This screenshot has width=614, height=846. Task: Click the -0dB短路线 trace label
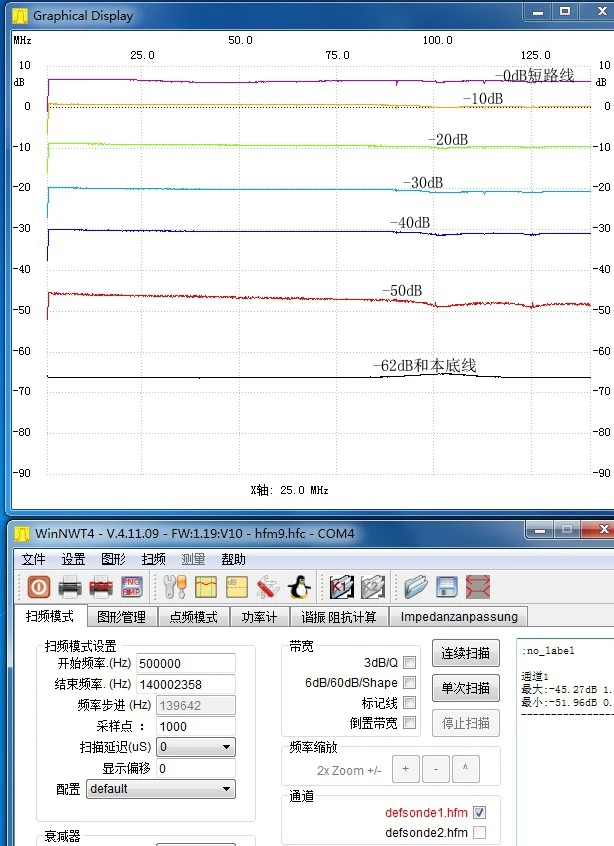(x=535, y=75)
